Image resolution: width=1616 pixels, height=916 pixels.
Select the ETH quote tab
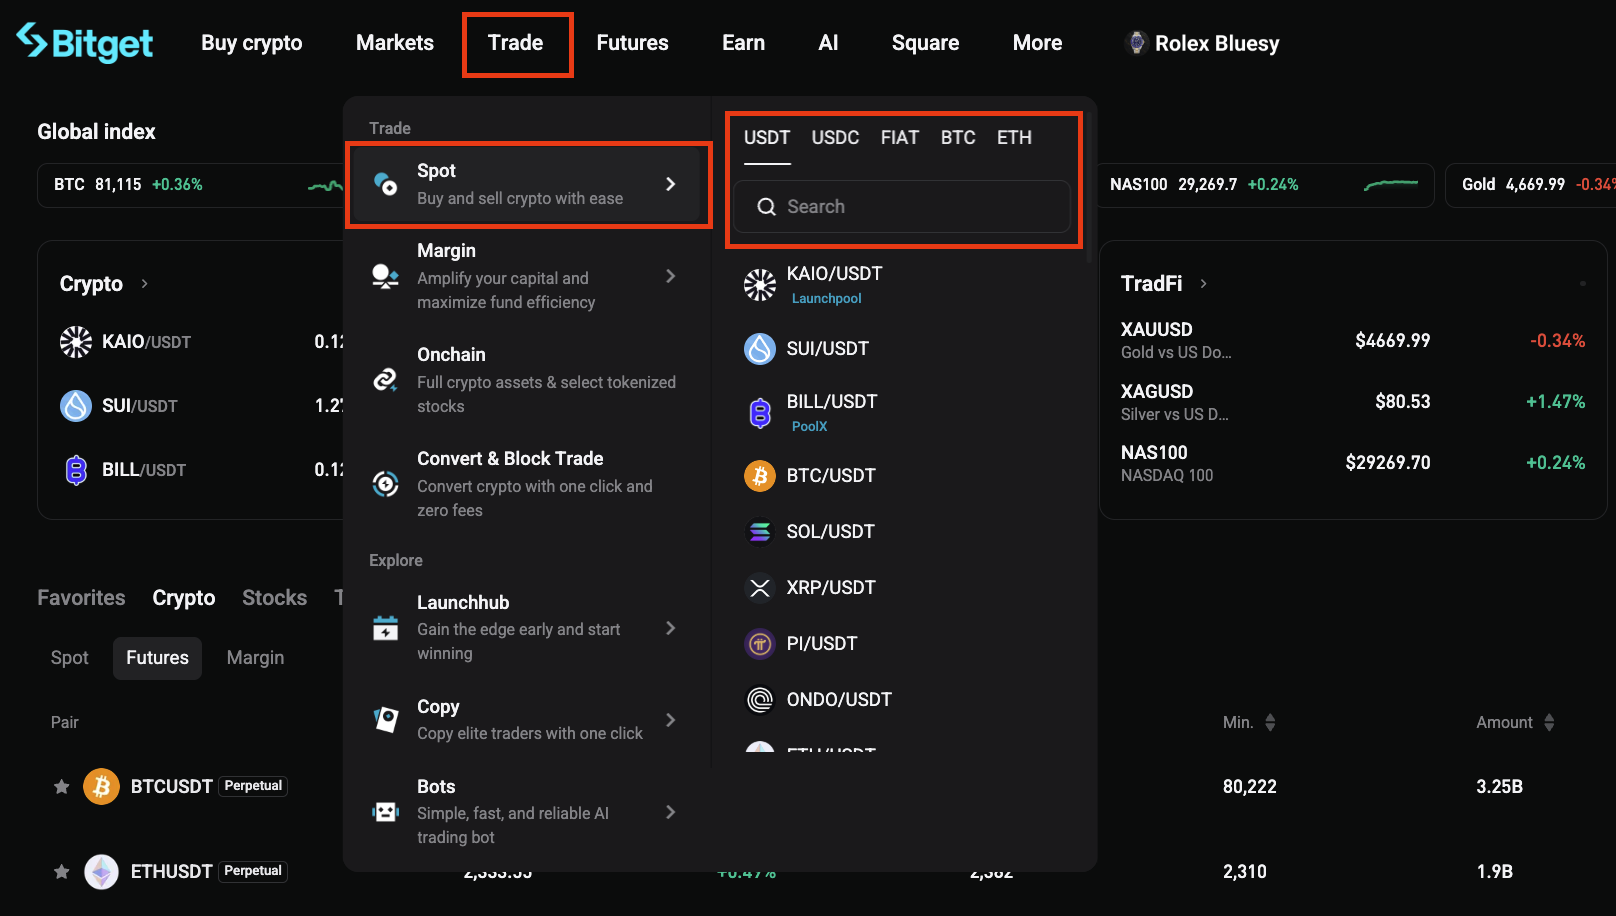[x=1014, y=138]
